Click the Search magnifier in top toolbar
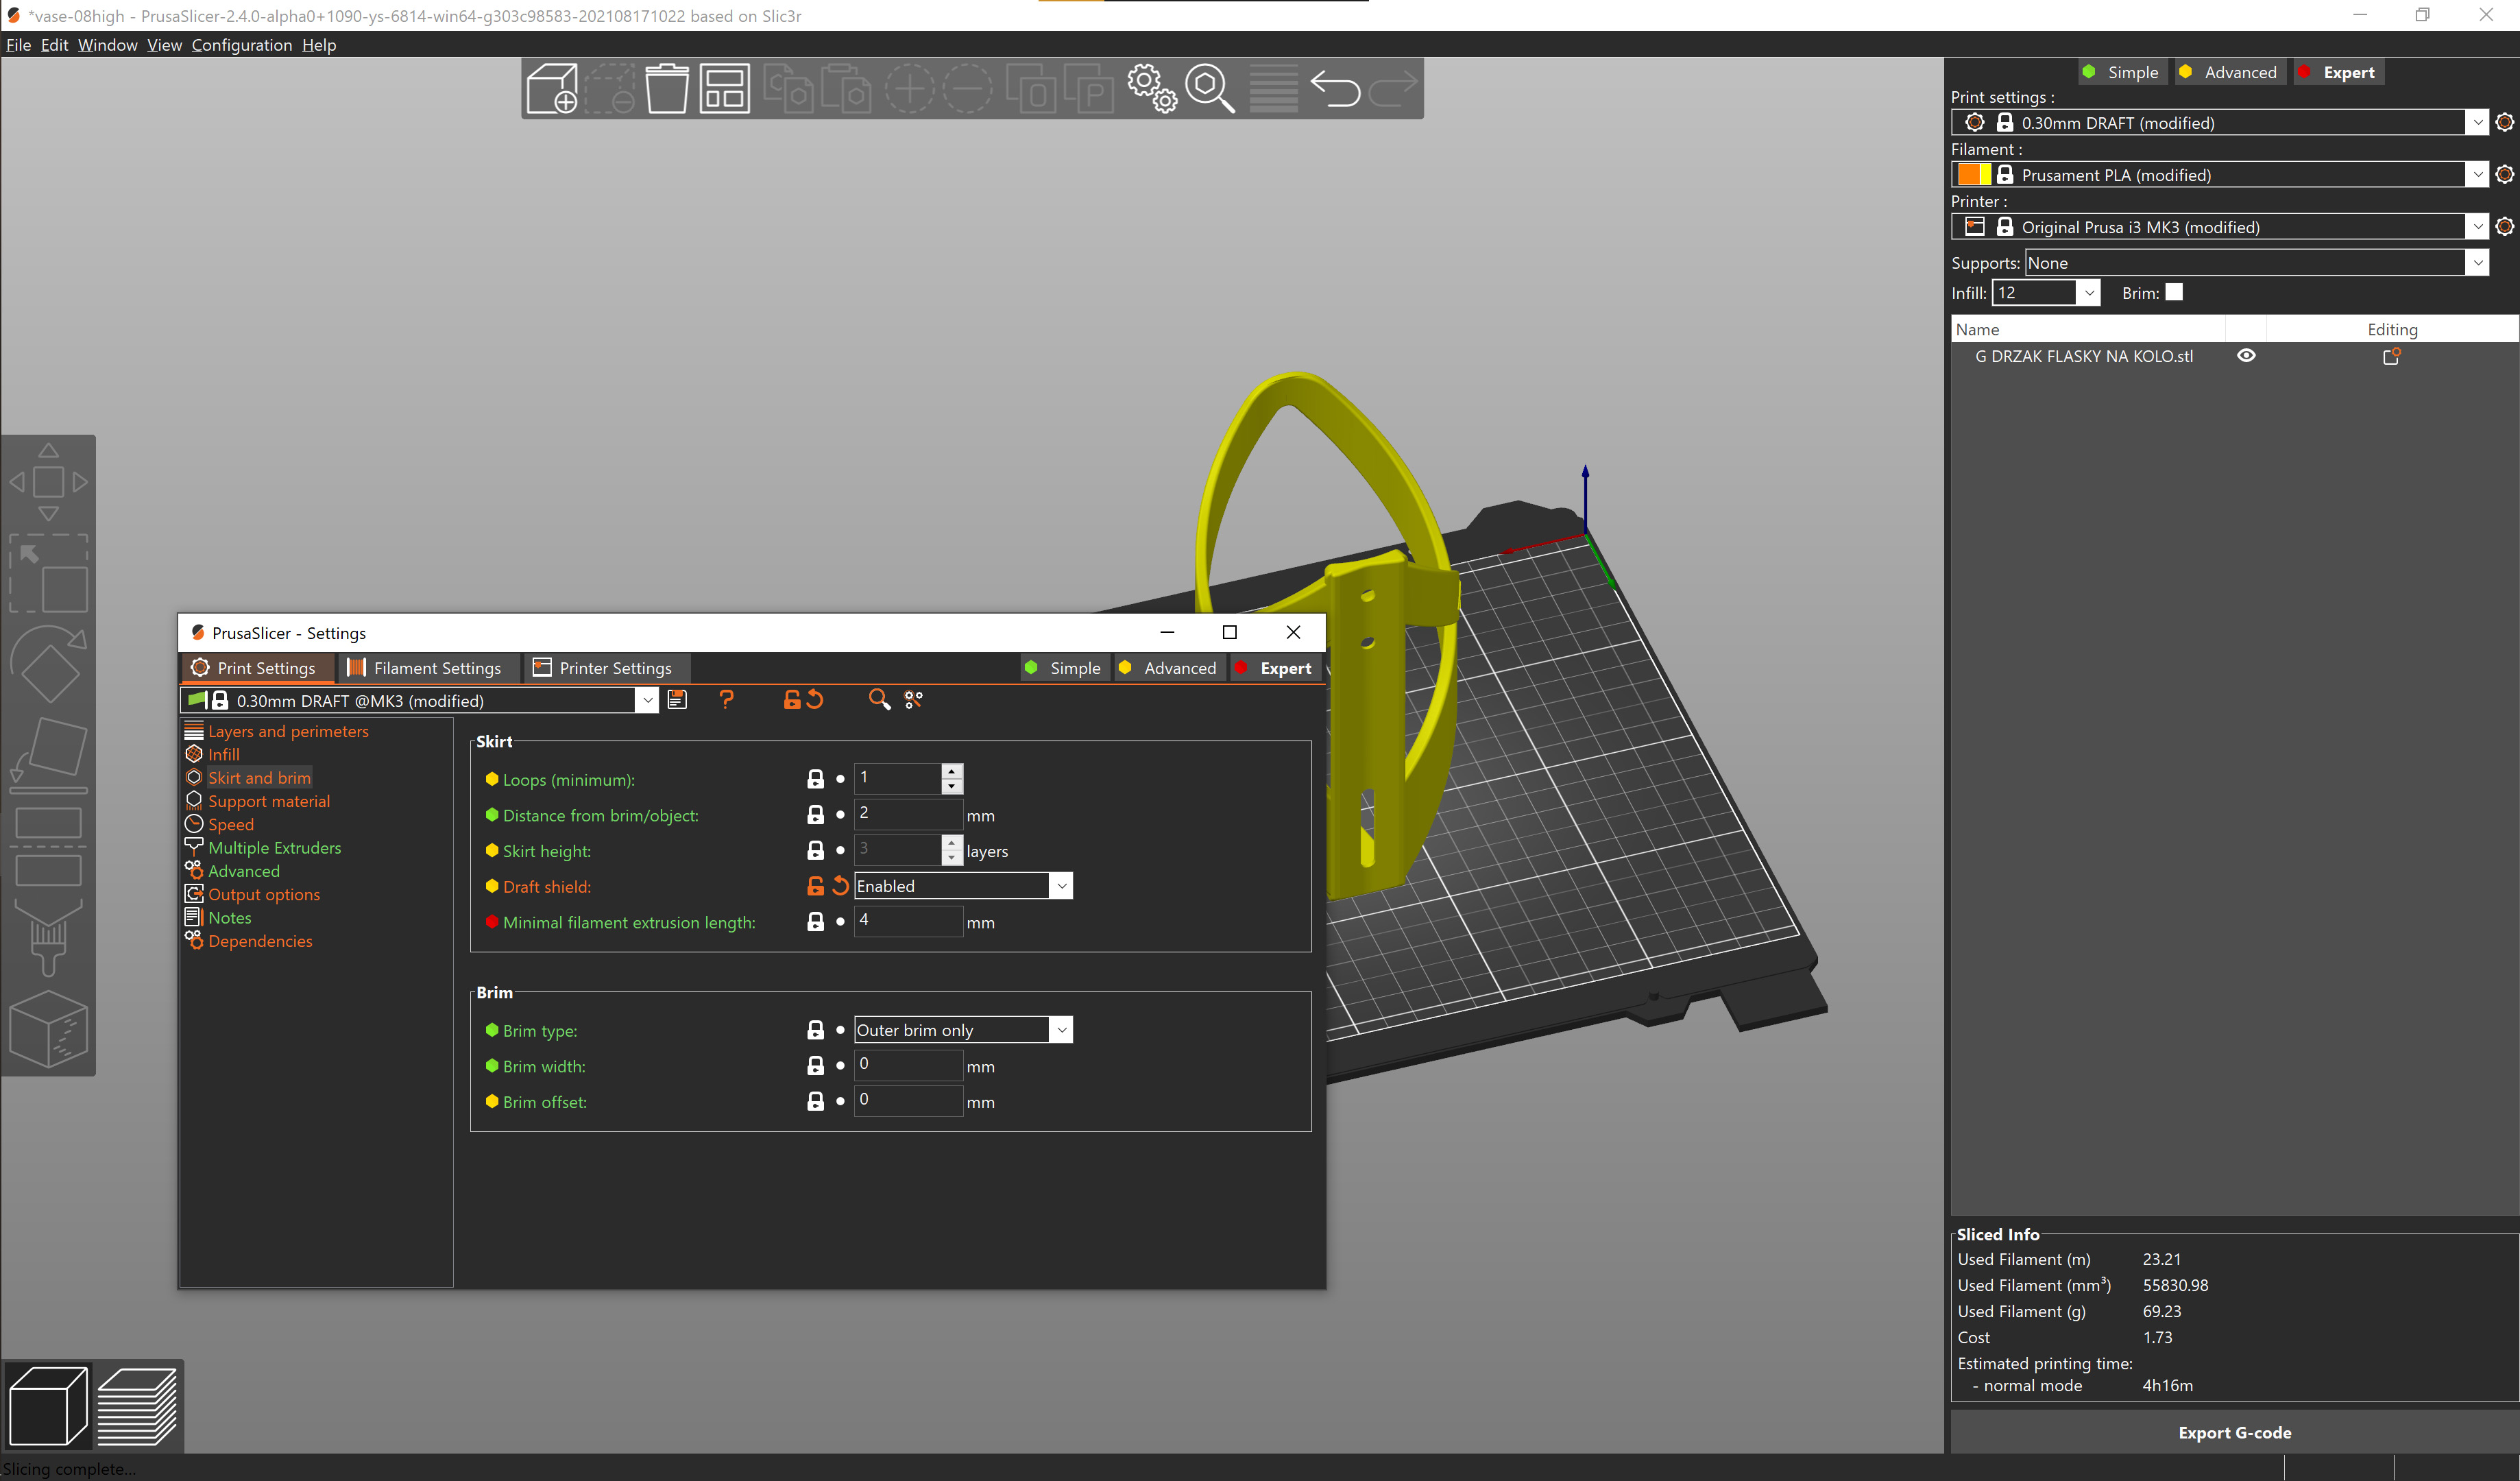 1209,89
